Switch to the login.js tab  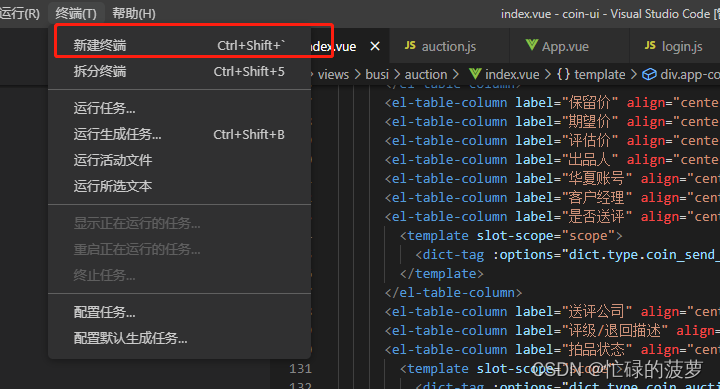675,46
